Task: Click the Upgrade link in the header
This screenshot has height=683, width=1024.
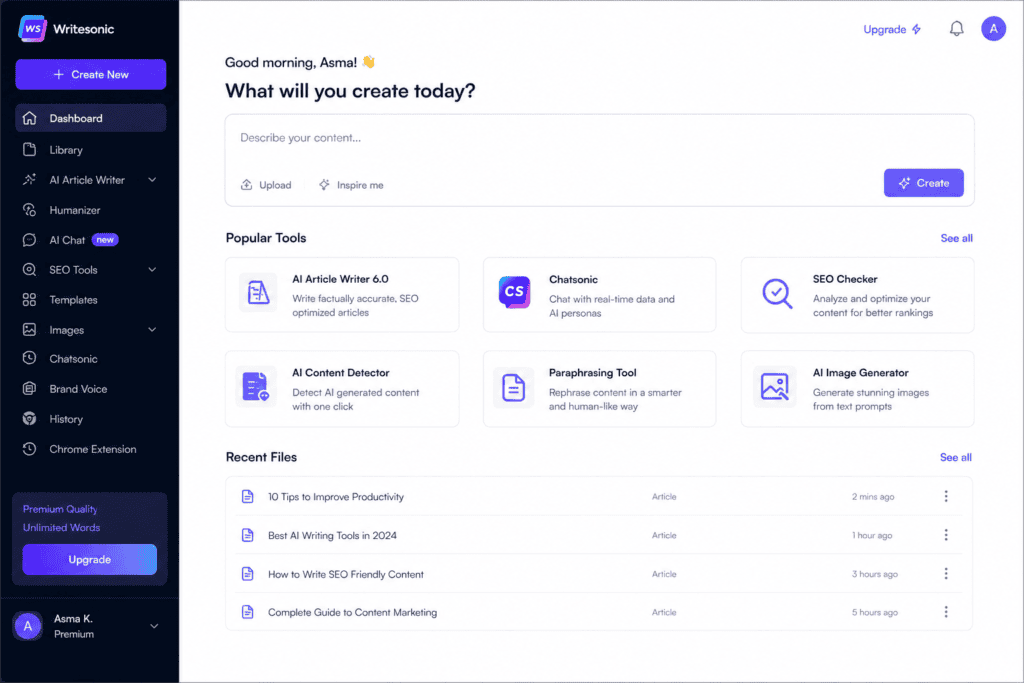Action: pos(892,29)
